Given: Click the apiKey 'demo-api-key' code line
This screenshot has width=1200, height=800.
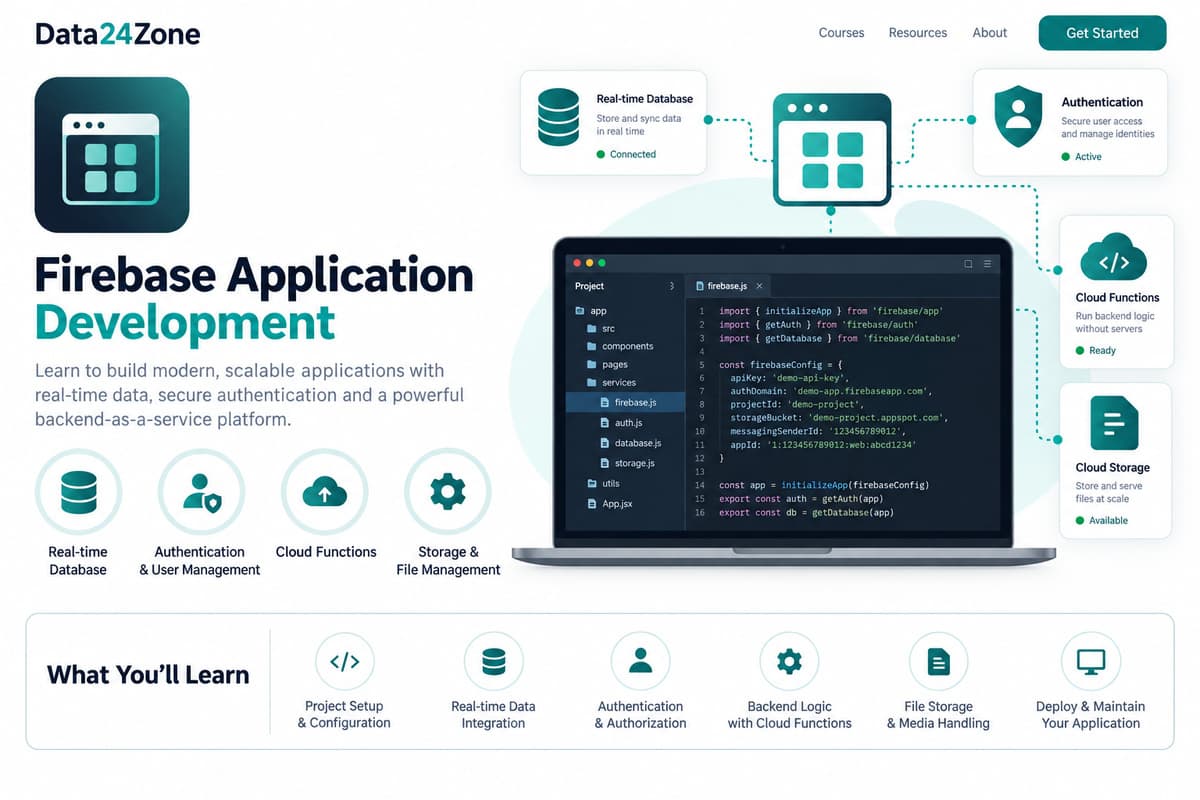Looking at the screenshot, I should click(x=790, y=379).
